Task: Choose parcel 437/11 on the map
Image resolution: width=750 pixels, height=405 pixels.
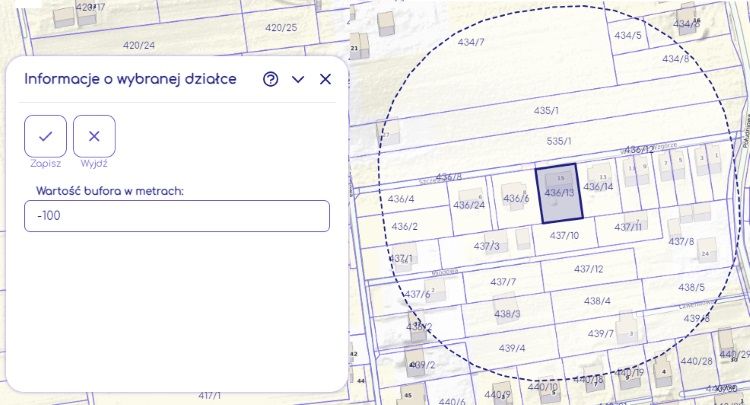Action: pos(628,227)
